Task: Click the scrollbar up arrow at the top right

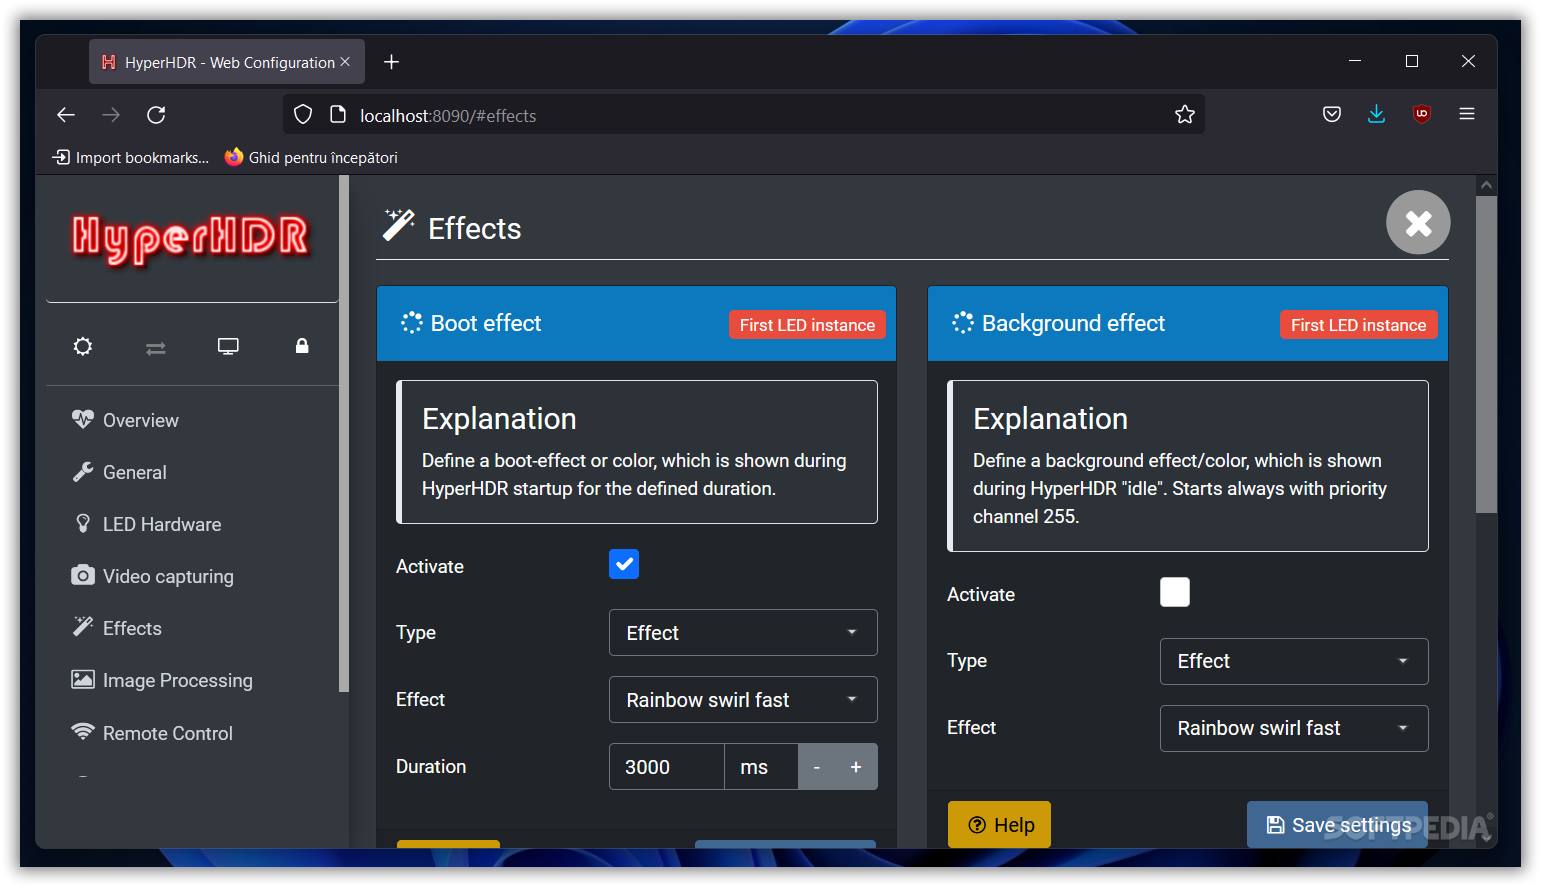Action: click(1487, 185)
